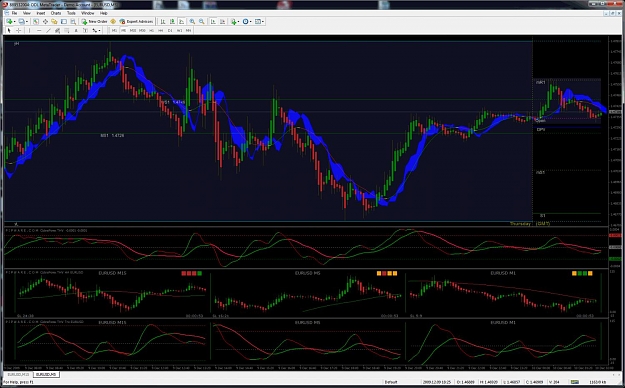The height and width of the screenshot is (388, 625).
Task: Open the Tools menu
Action: [x=71, y=13]
